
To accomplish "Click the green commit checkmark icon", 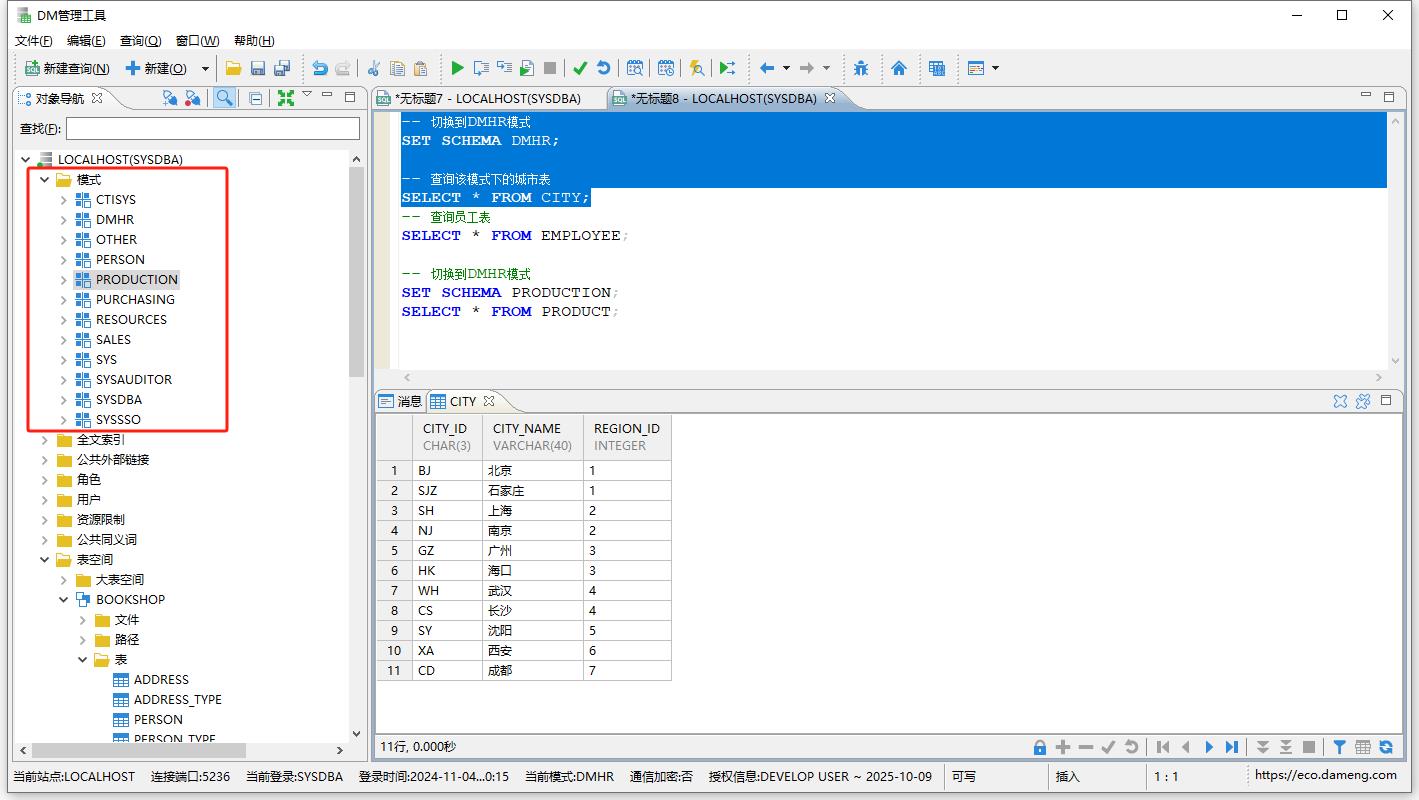I will (x=580, y=68).
